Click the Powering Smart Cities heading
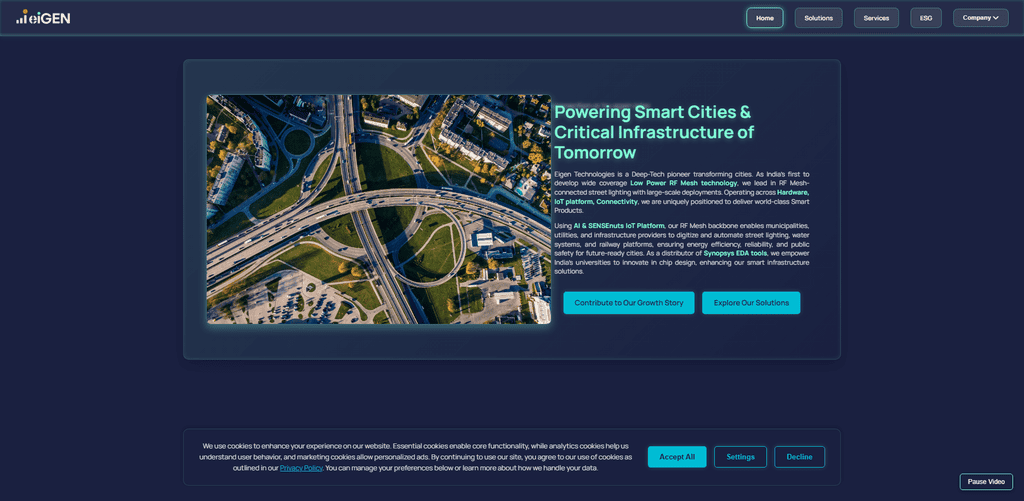The image size is (1024, 501). (654, 132)
